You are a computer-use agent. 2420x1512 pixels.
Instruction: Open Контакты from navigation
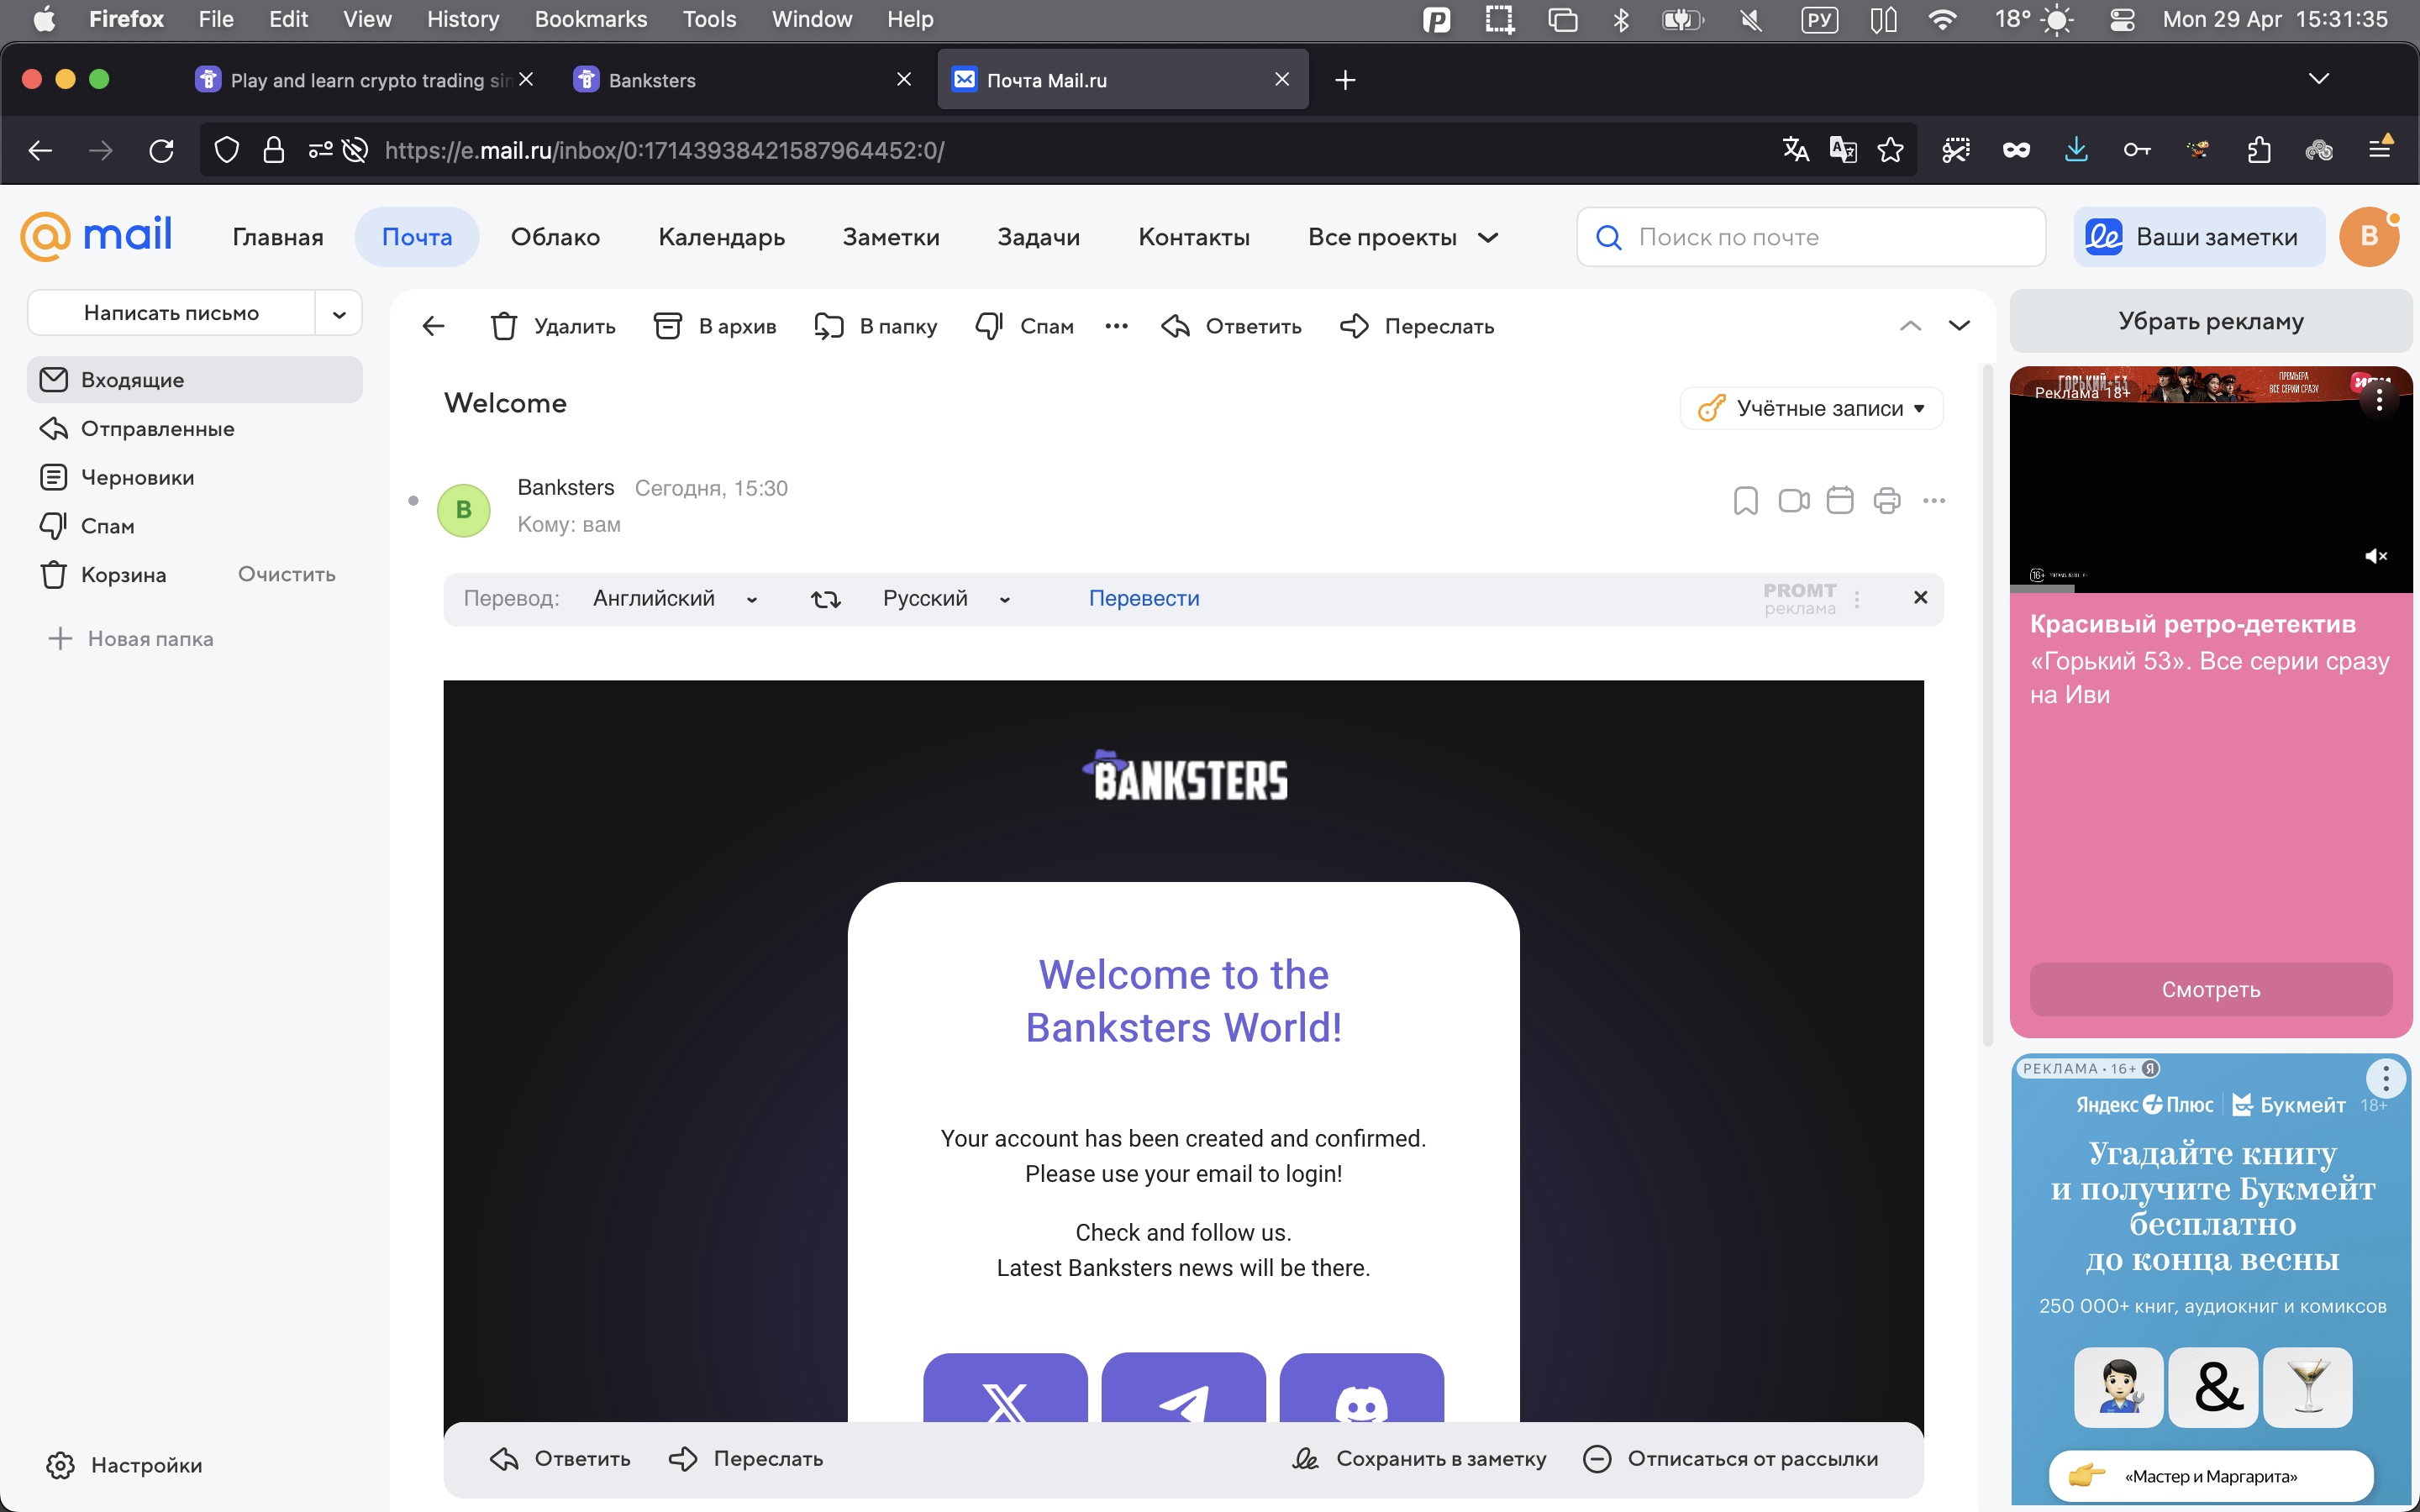(x=1194, y=237)
